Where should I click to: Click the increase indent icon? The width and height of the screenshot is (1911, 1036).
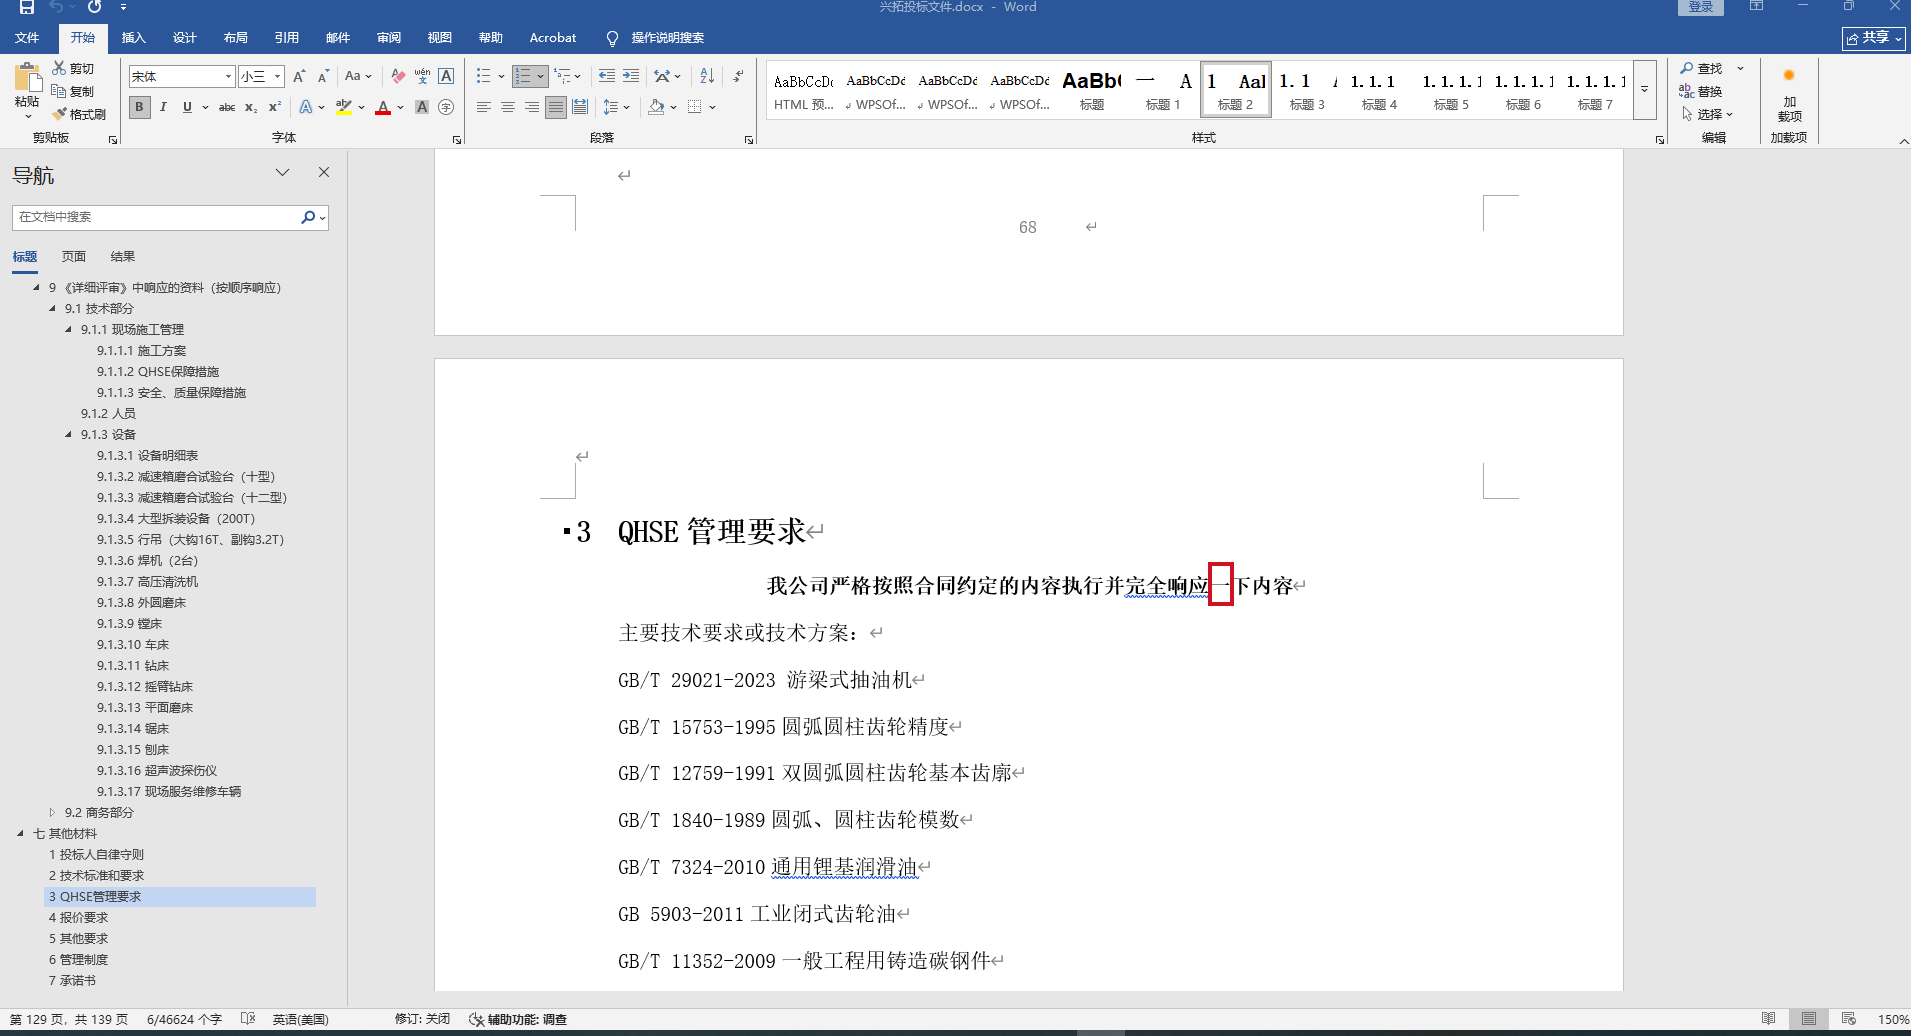(631, 76)
